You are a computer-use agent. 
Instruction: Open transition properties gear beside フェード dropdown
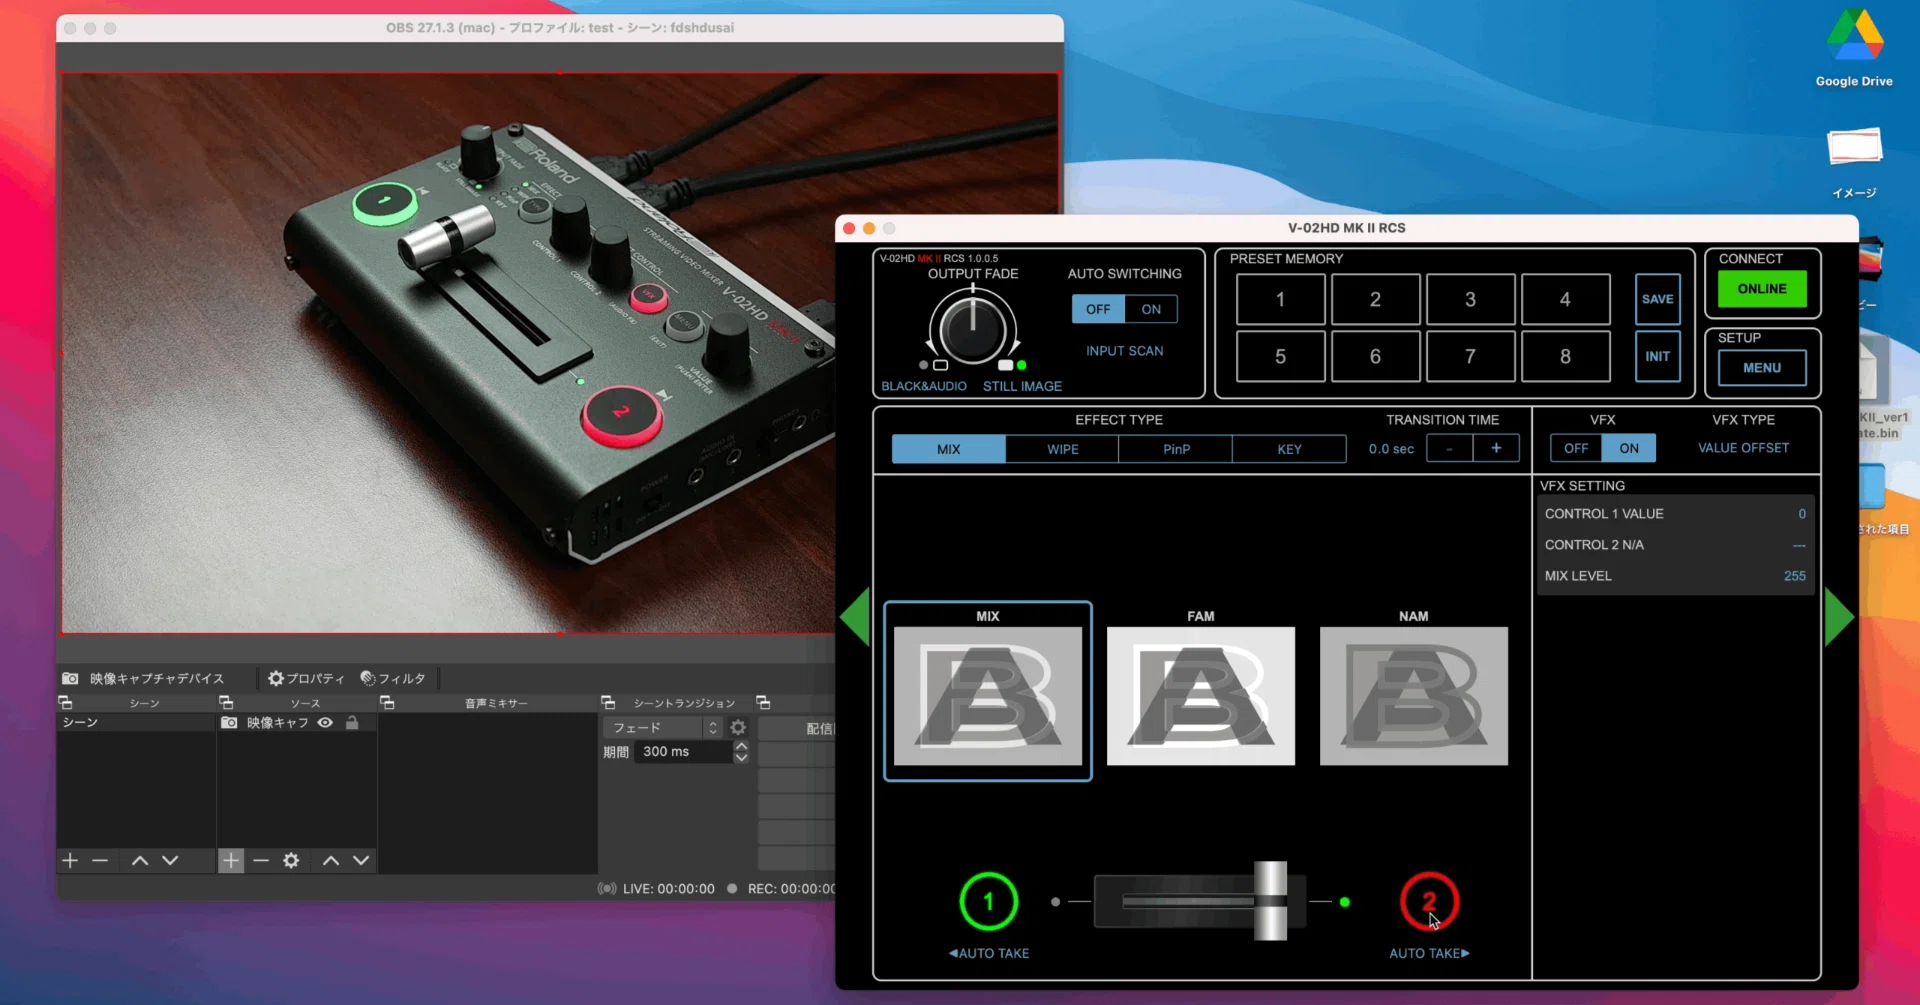click(x=738, y=727)
